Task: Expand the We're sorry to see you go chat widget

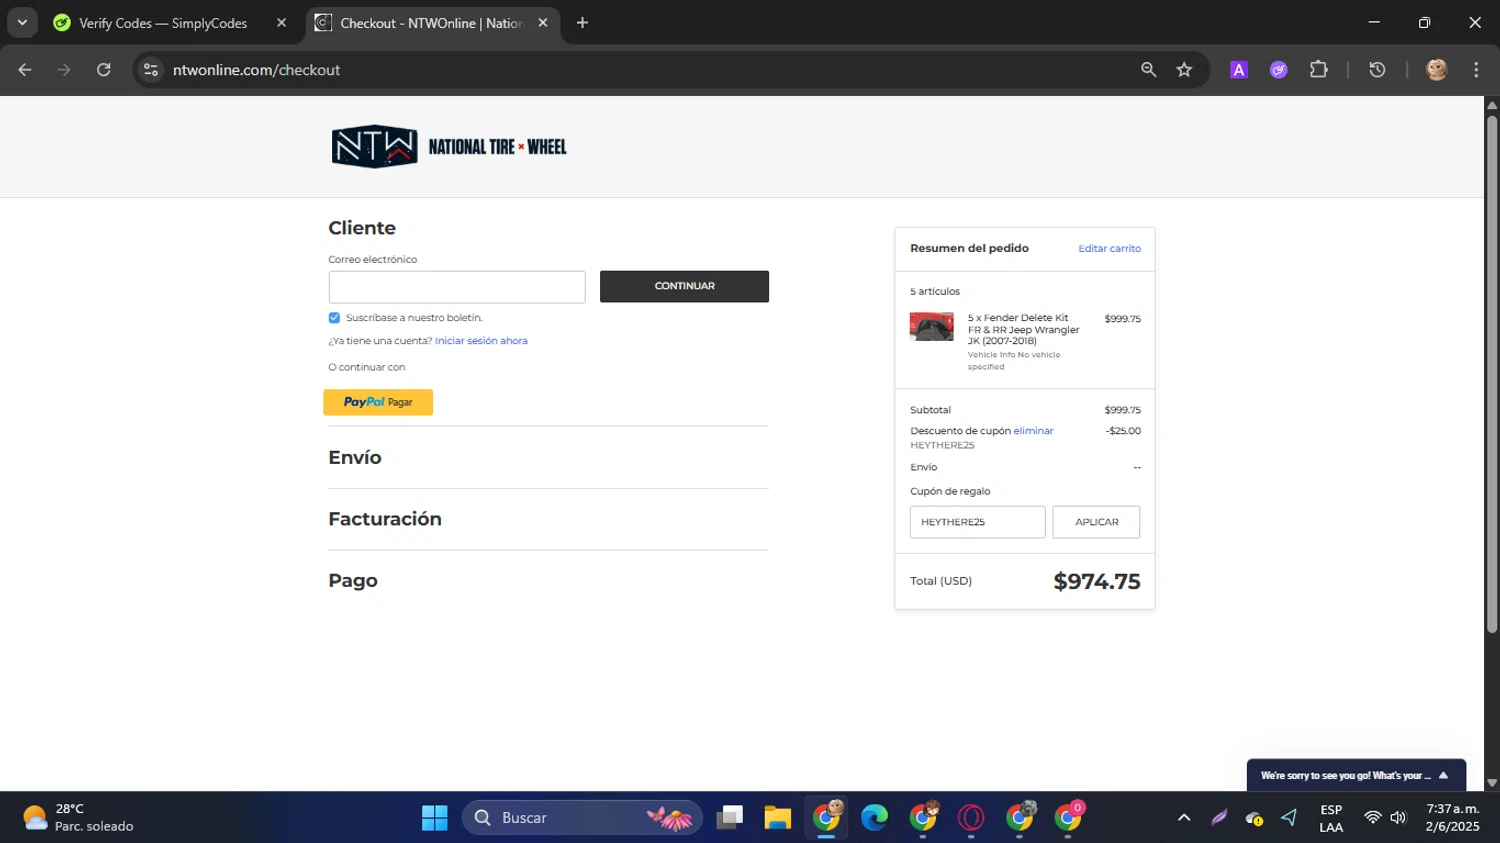Action: coord(1356,775)
